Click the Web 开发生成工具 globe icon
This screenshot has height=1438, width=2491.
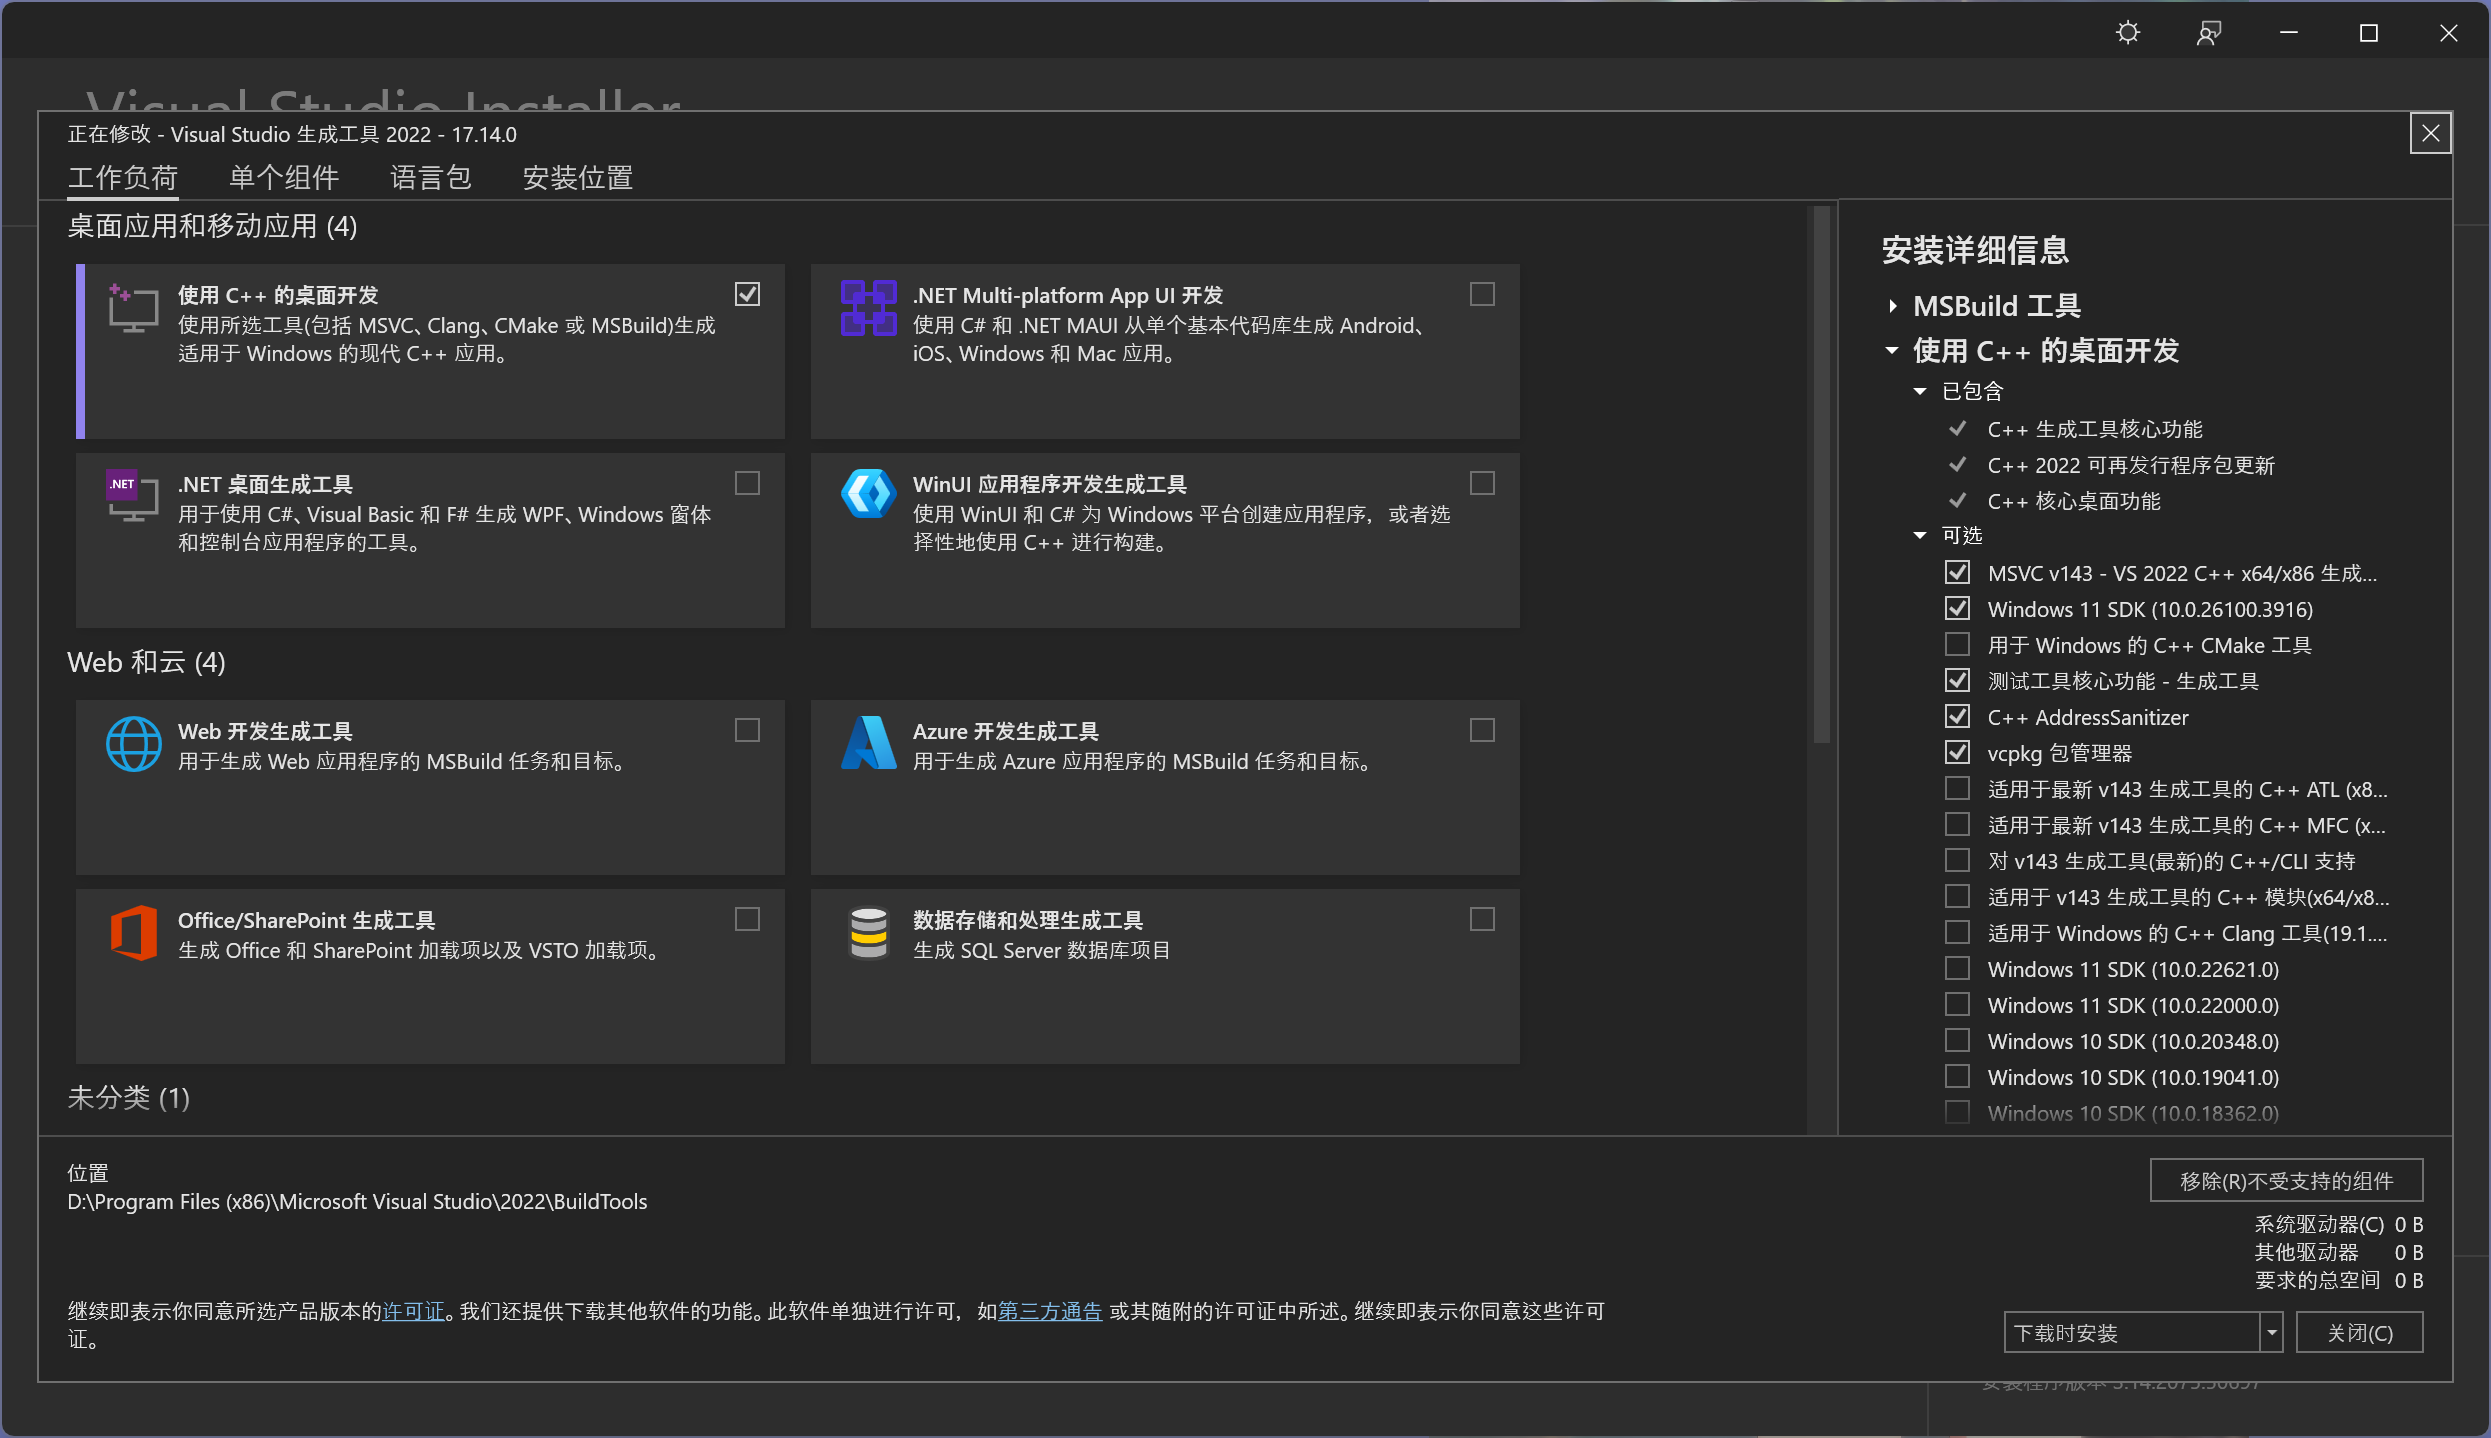(x=134, y=743)
